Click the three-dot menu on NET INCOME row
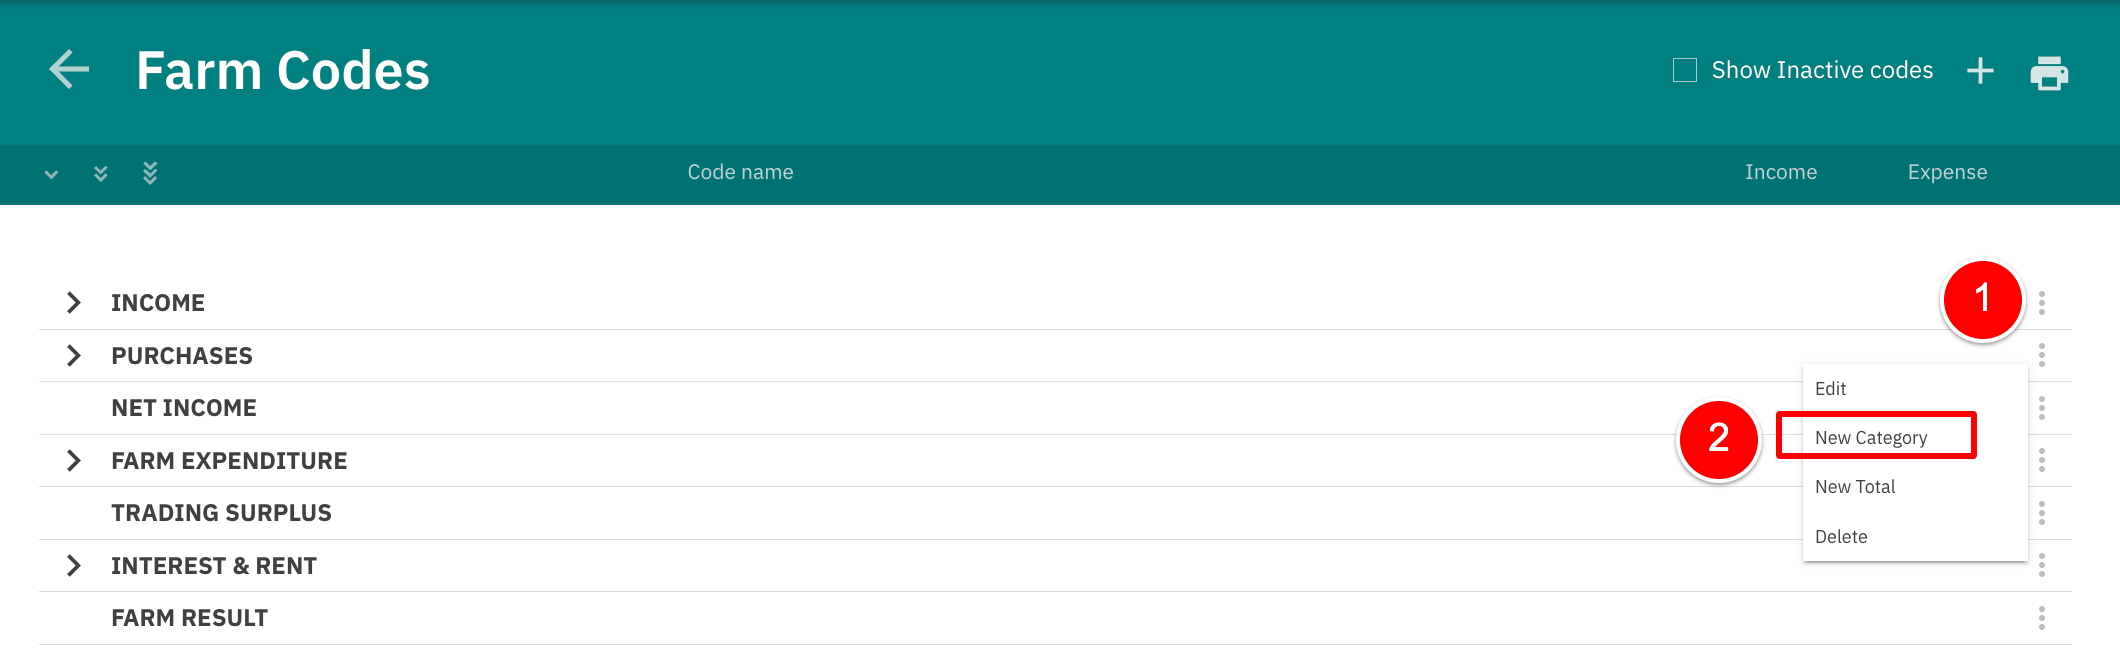2120x648 pixels. point(2041,407)
